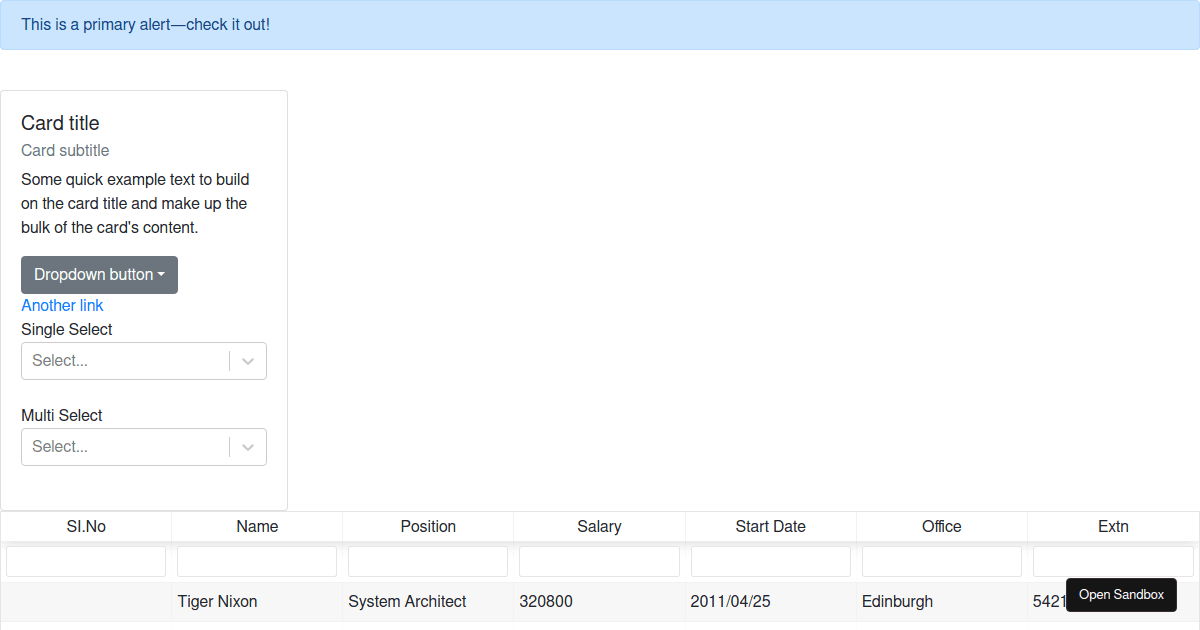Focus the Name filter input field
The image size is (1200, 630).
click(x=257, y=561)
